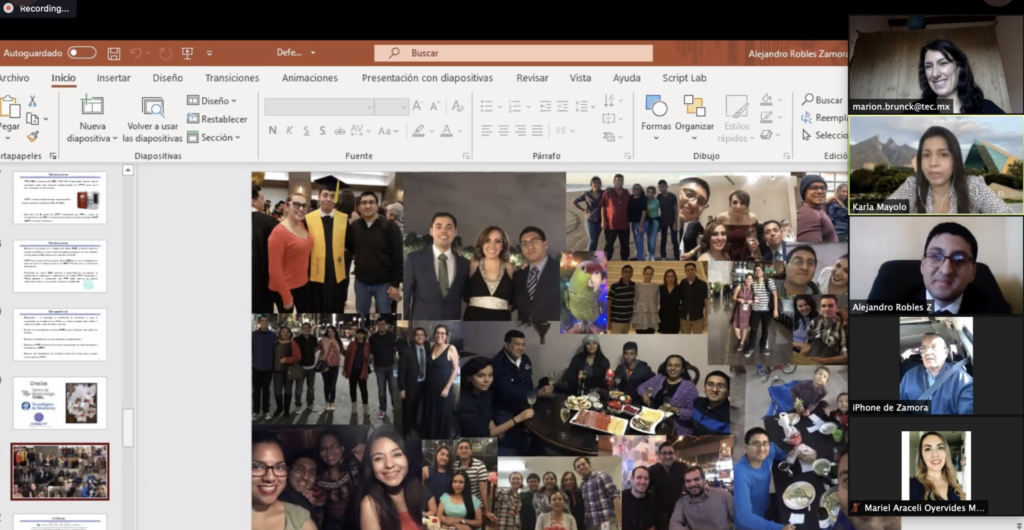Cut selection with the scissors icon
The height and width of the screenshot is (530, 1024).
point(32,101)
